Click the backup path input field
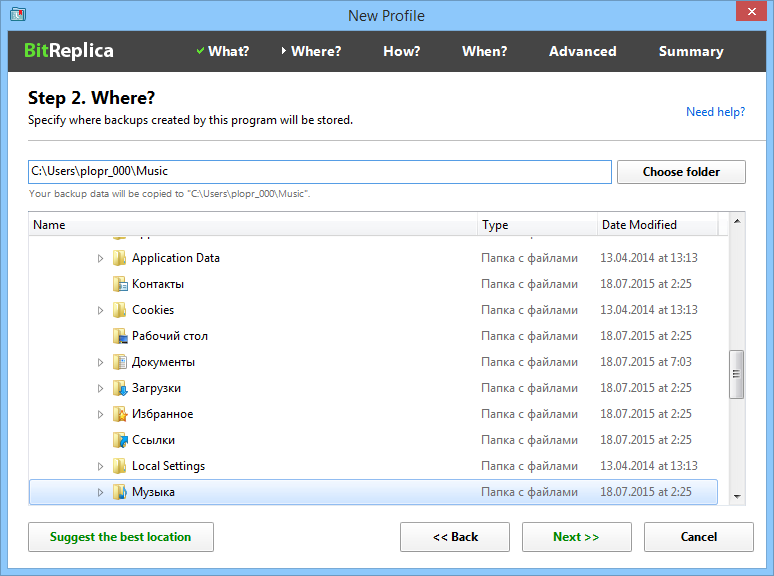Image resolution: width=774 pixels, height=576 pixels. (x=320, y=172)
